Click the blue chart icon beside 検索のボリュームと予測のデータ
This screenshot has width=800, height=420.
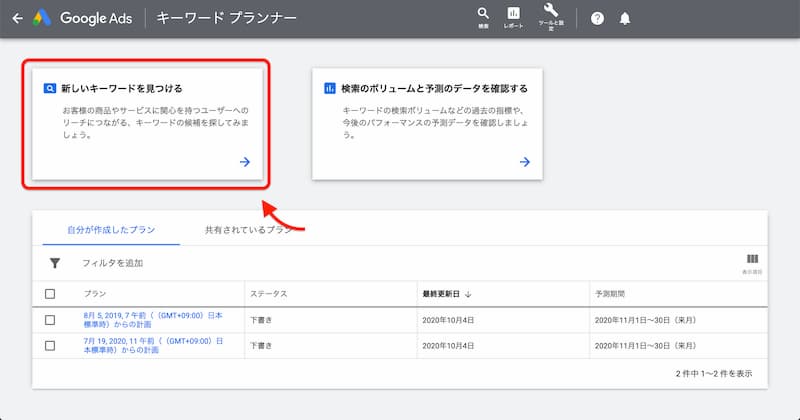330,88
